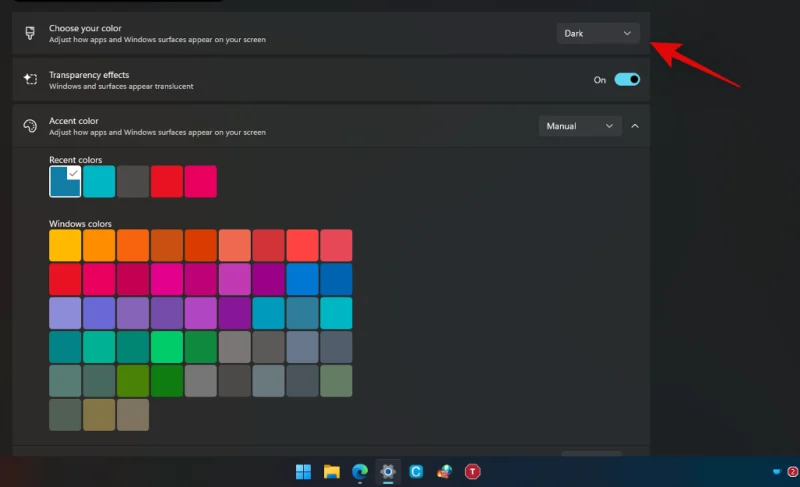Choose the salmon coral swatch in Windows colors
The image size is (800, 487).
pos(235,245)
